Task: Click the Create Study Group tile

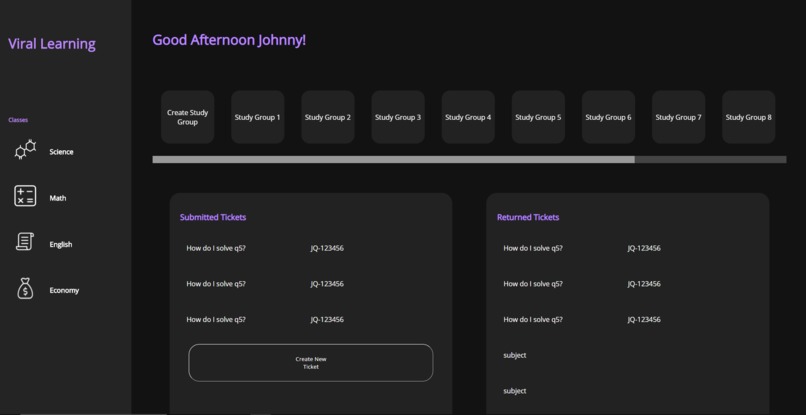Action: 188,117
